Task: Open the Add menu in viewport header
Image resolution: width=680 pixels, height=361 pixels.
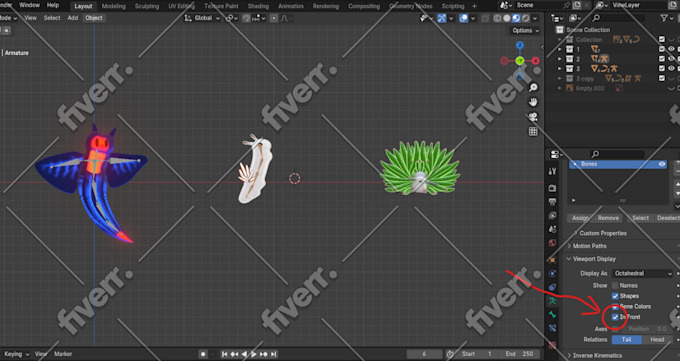Action: 73,18
